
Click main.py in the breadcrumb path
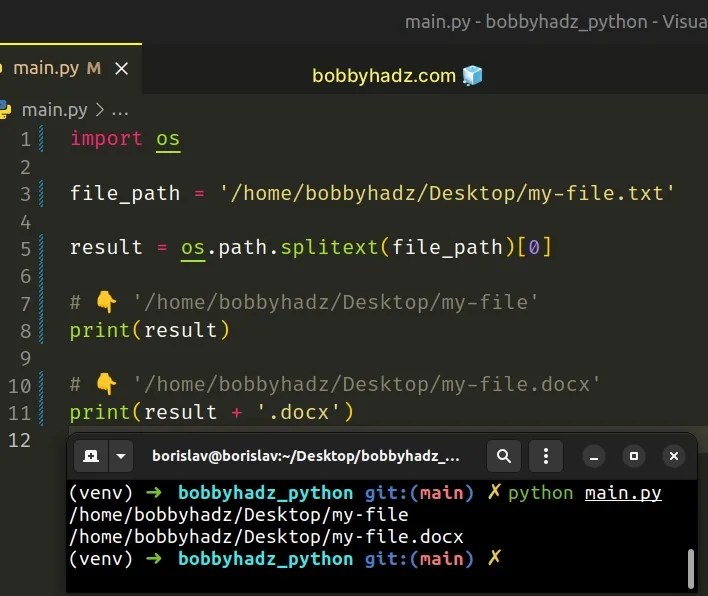coord(55,110)
